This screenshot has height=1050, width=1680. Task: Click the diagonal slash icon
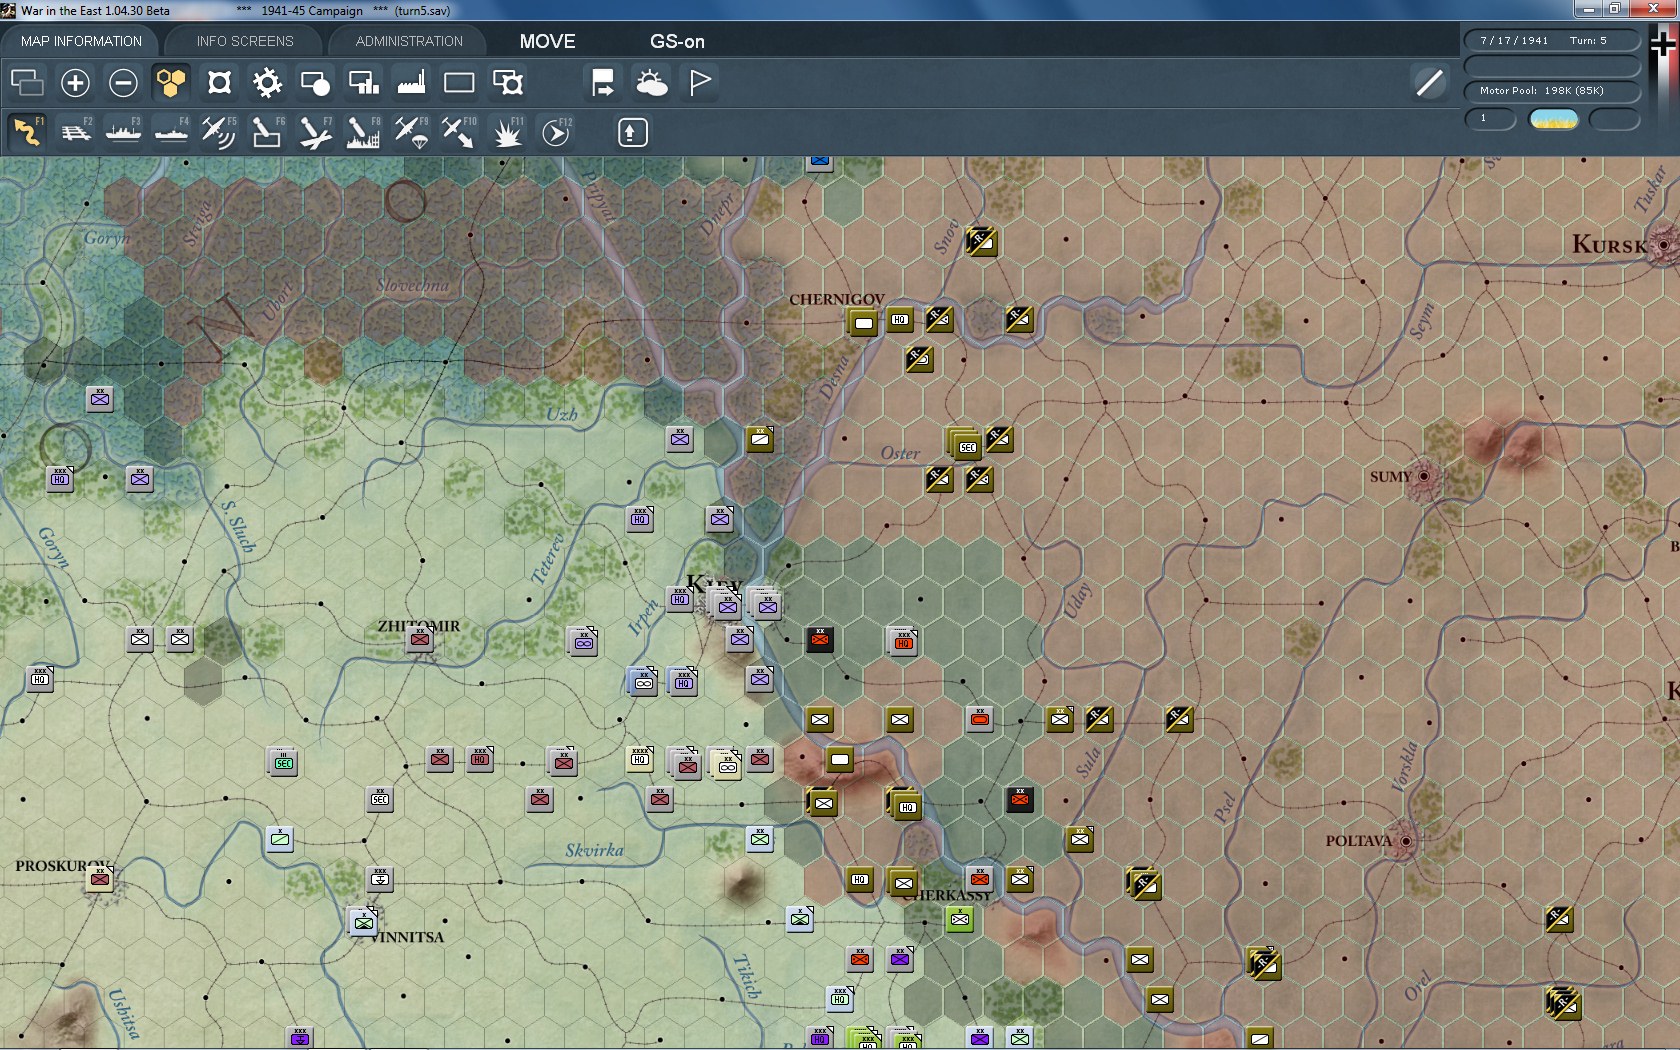[x=1429, y=82]
